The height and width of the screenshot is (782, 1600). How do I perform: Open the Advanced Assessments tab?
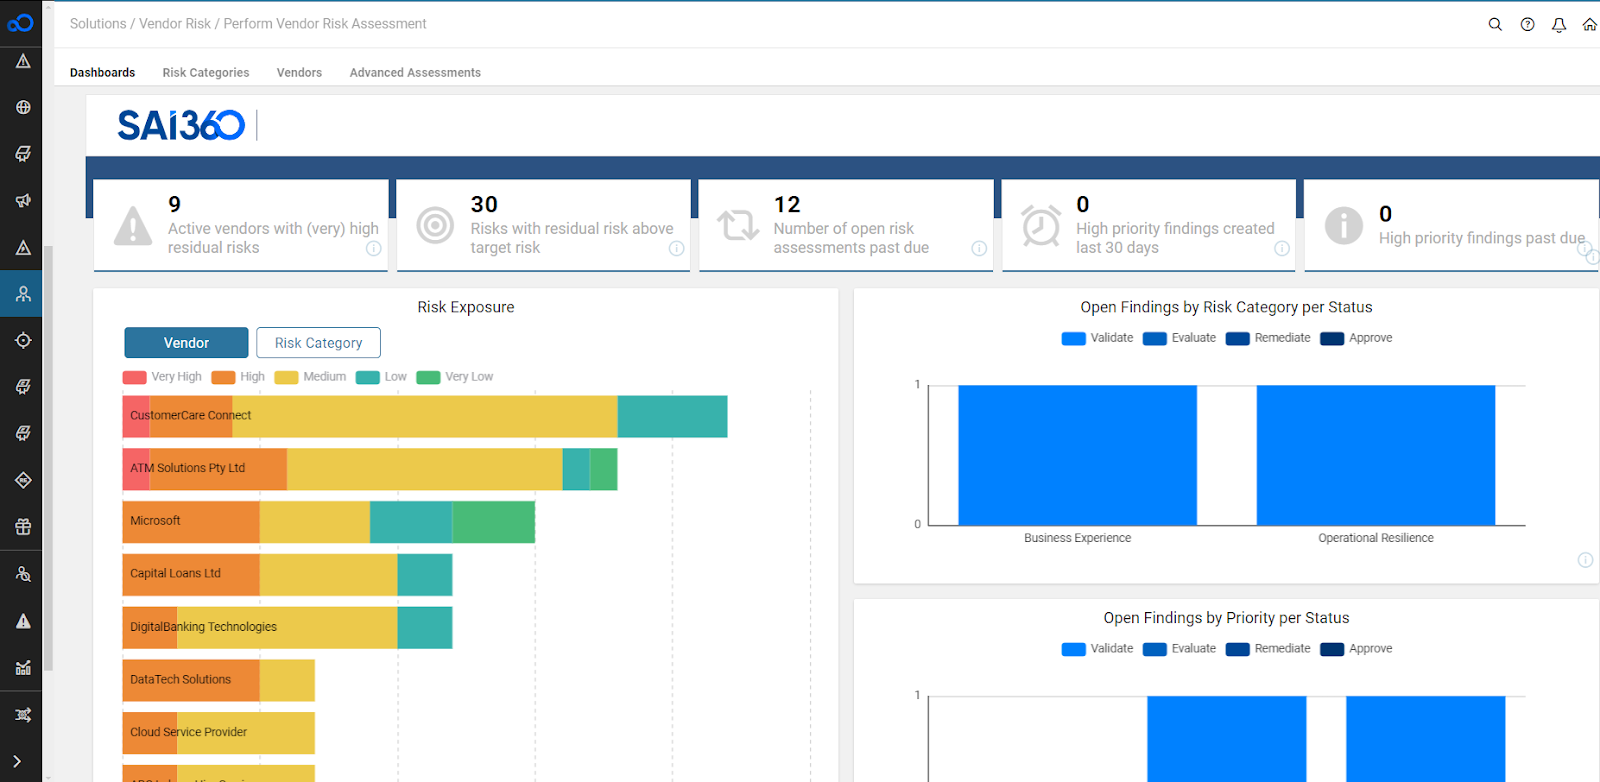(415, 73)
